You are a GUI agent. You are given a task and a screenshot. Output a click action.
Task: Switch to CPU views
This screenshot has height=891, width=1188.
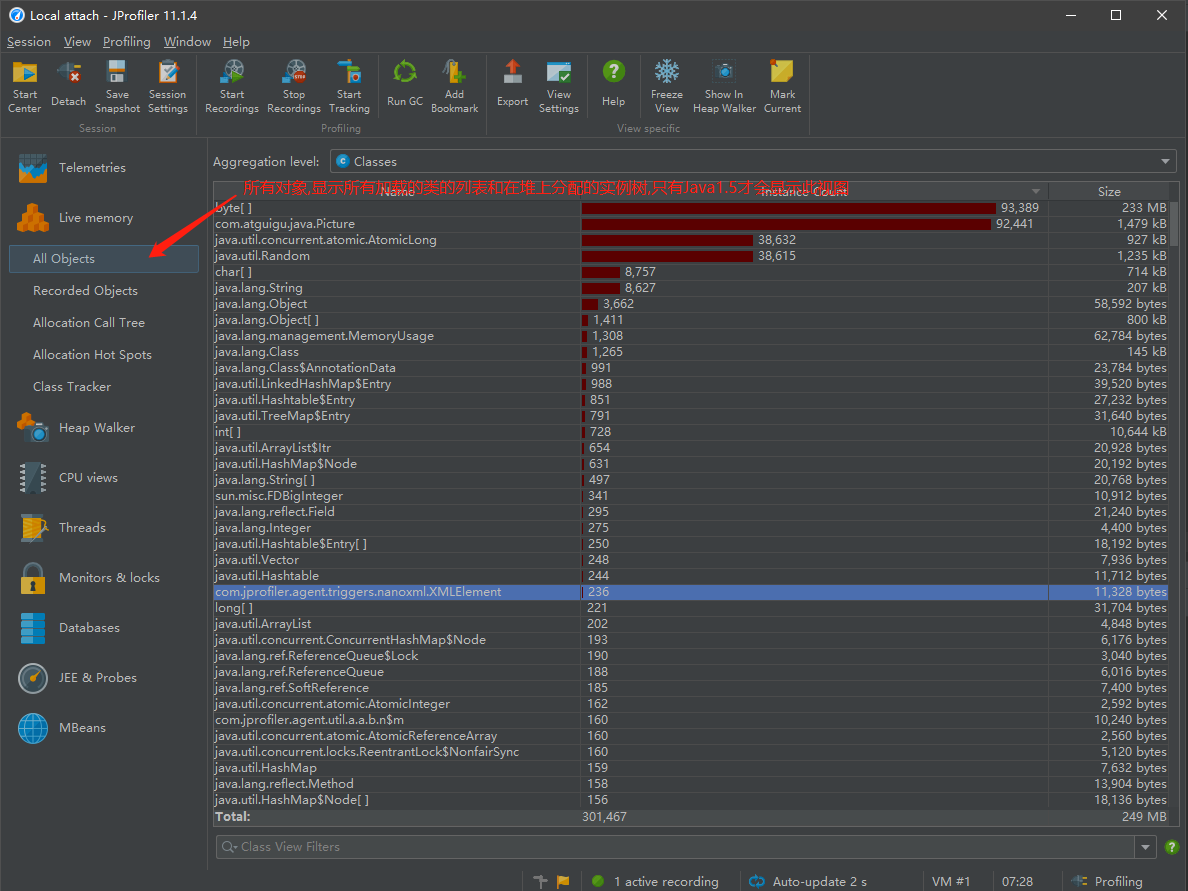(88, 477)
